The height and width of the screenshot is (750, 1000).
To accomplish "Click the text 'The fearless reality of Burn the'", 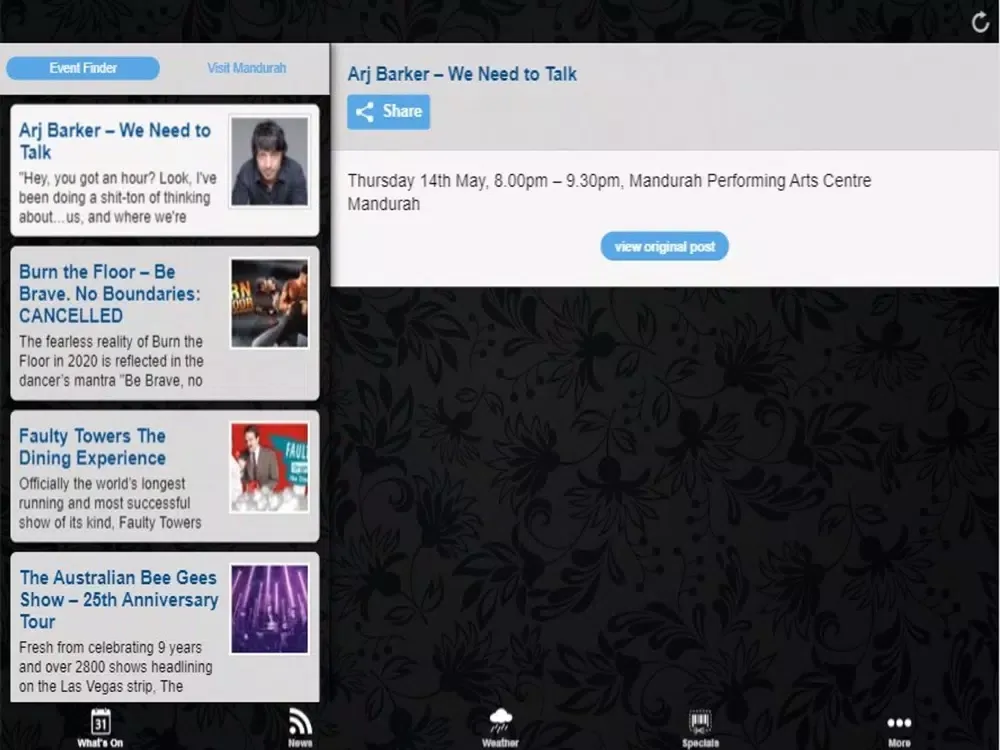I will [111, 342].
